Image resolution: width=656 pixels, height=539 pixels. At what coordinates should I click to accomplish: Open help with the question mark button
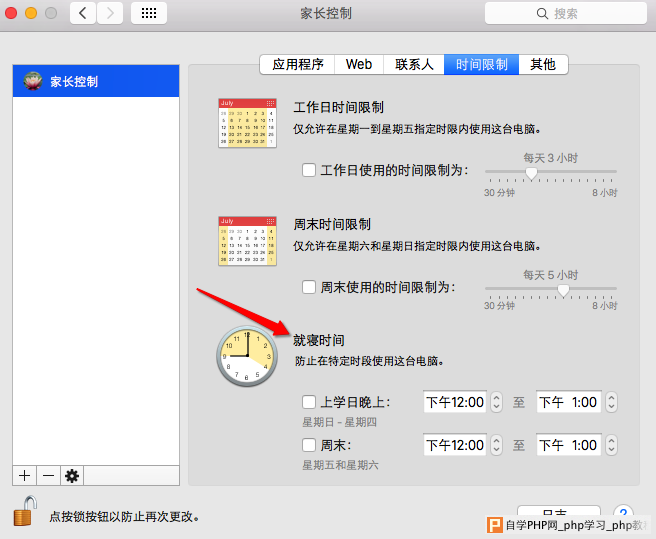pyautogui.click(x=623, y=512)
